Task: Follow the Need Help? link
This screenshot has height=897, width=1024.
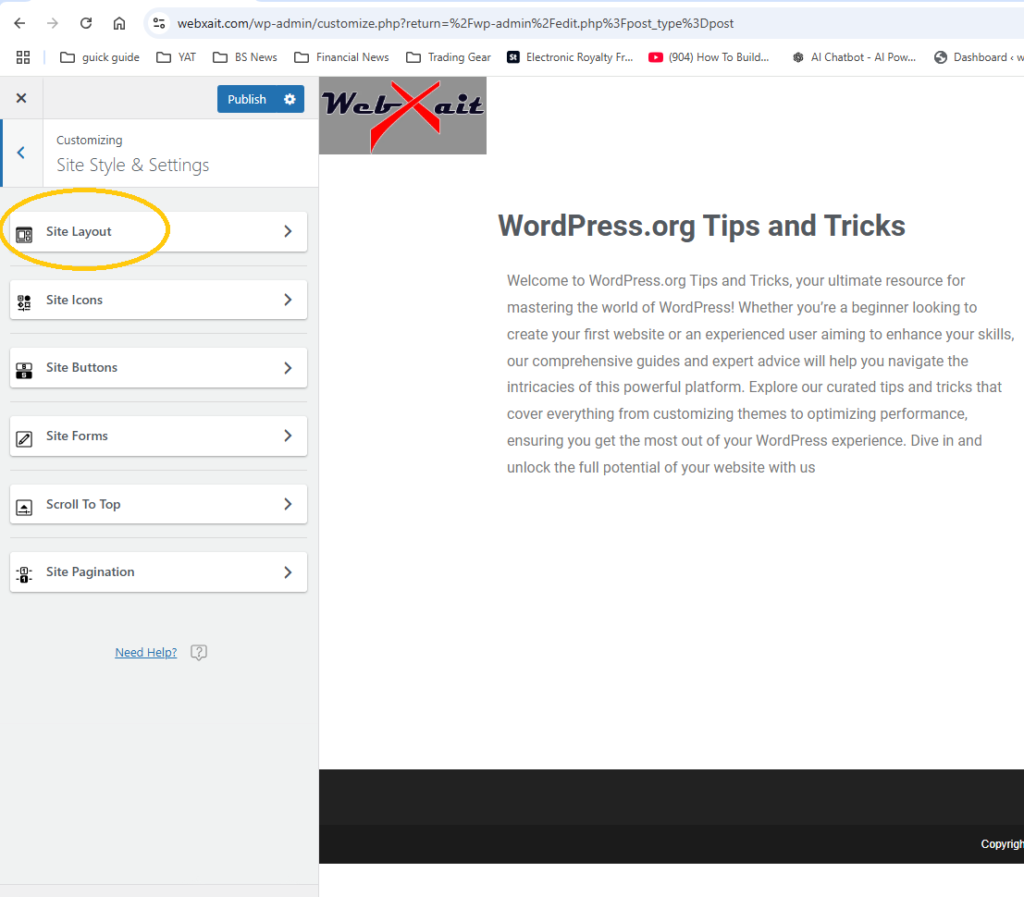Action: point(146,652)
